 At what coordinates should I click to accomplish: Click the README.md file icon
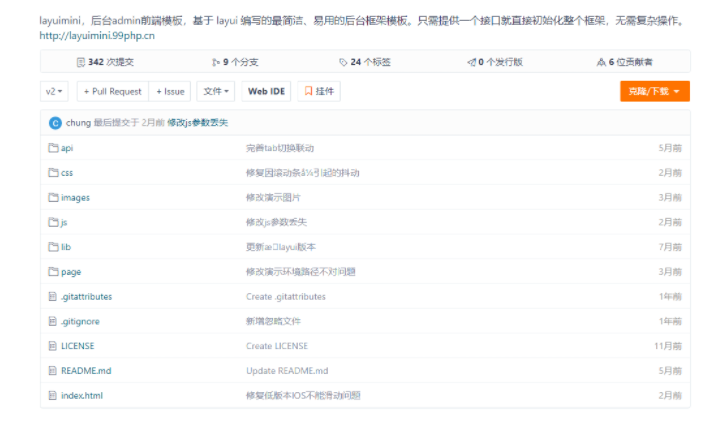[x=53, y=371]
